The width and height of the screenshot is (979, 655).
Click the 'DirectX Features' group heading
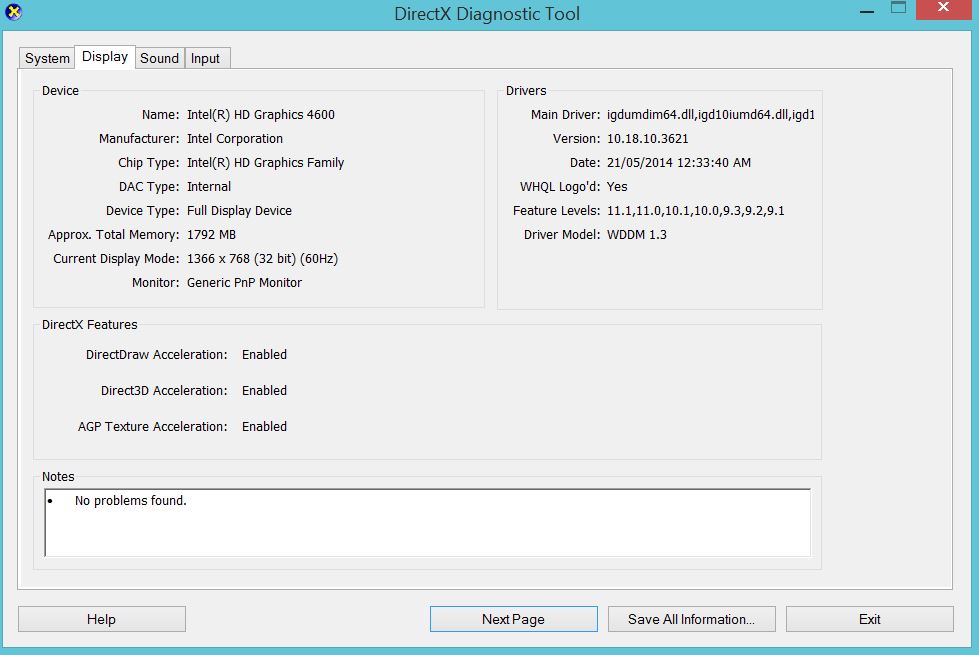[x=89, y=325]
